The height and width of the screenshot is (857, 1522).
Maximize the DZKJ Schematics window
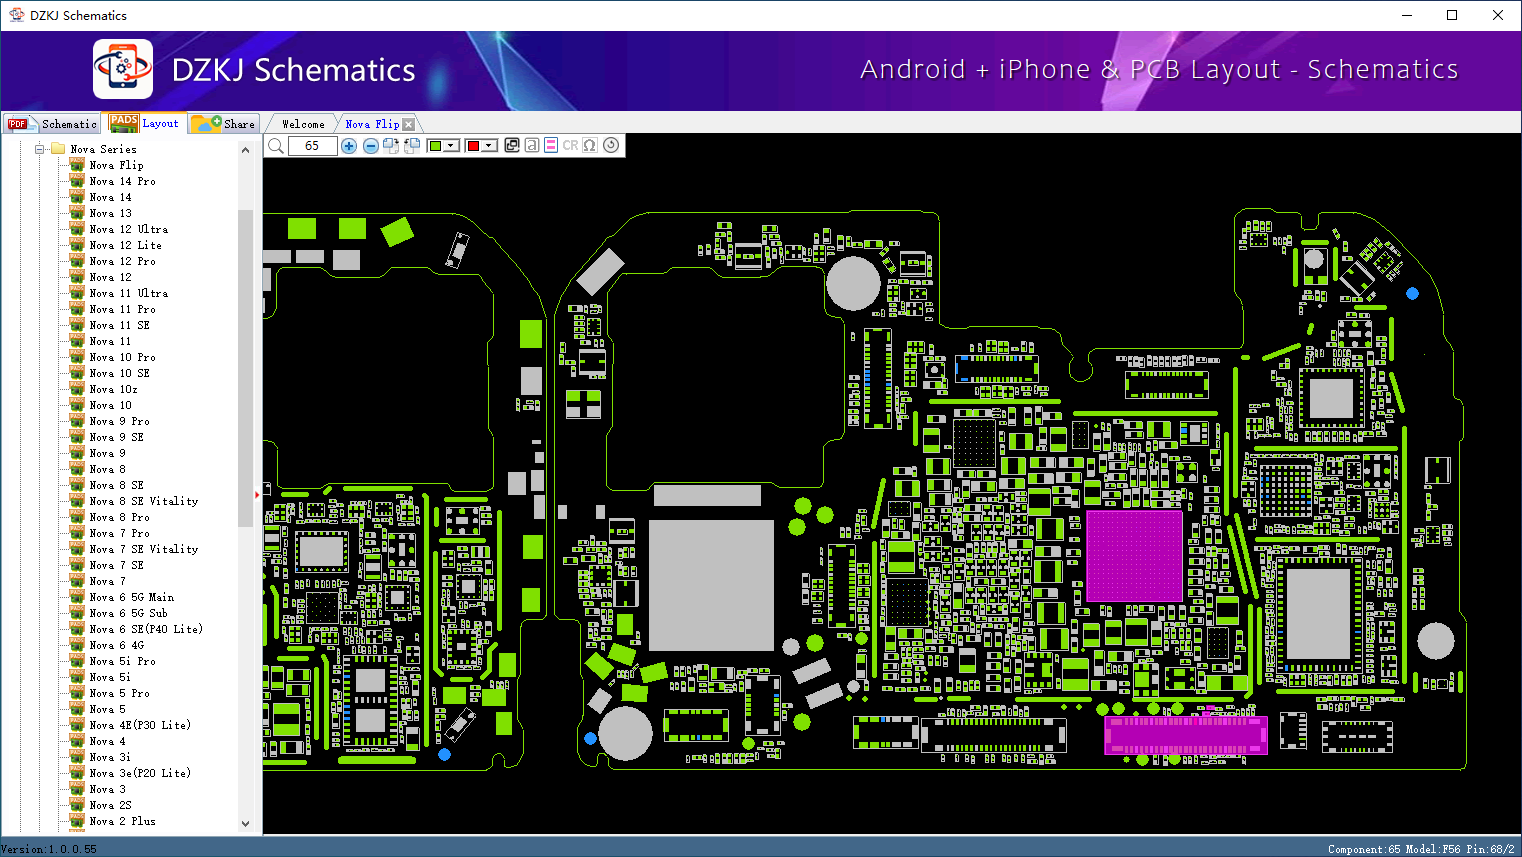(1452, 15)
